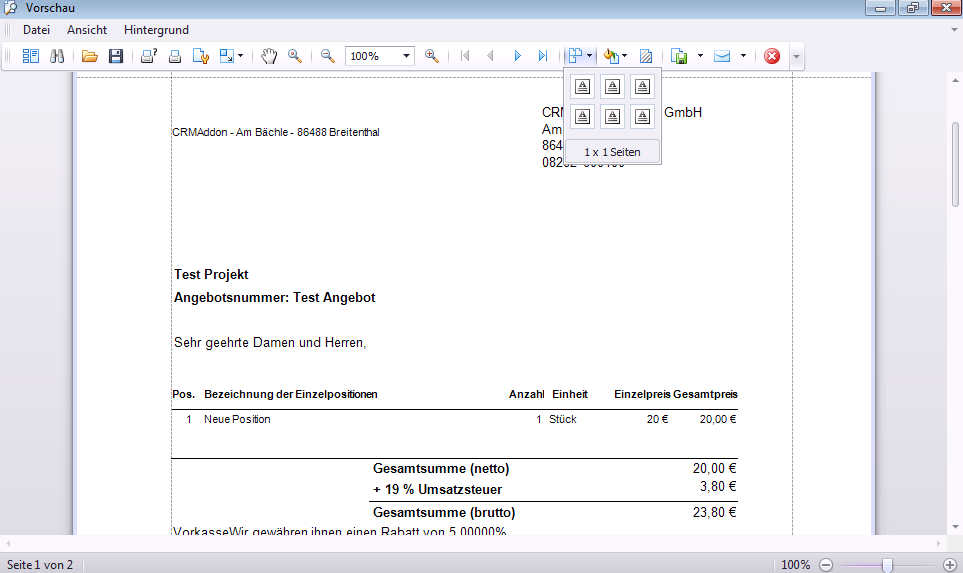The height and width of the screenshot is (573, 963).
Task: Activate the hand pan tool
Action: [268, 56]
